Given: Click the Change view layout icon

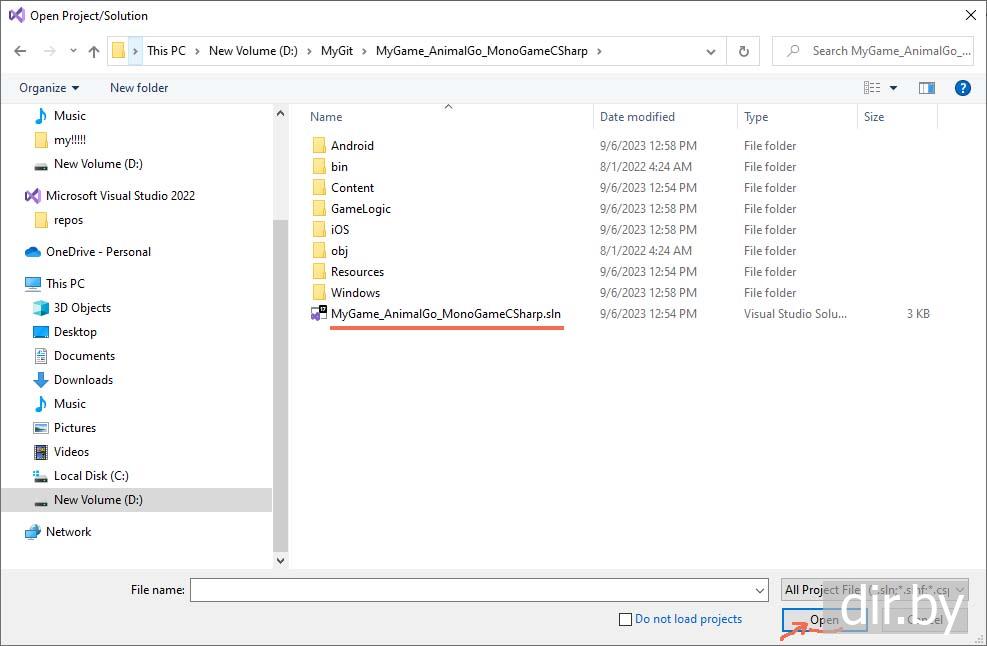Looking at the screenshot, I should pos(872,88).
